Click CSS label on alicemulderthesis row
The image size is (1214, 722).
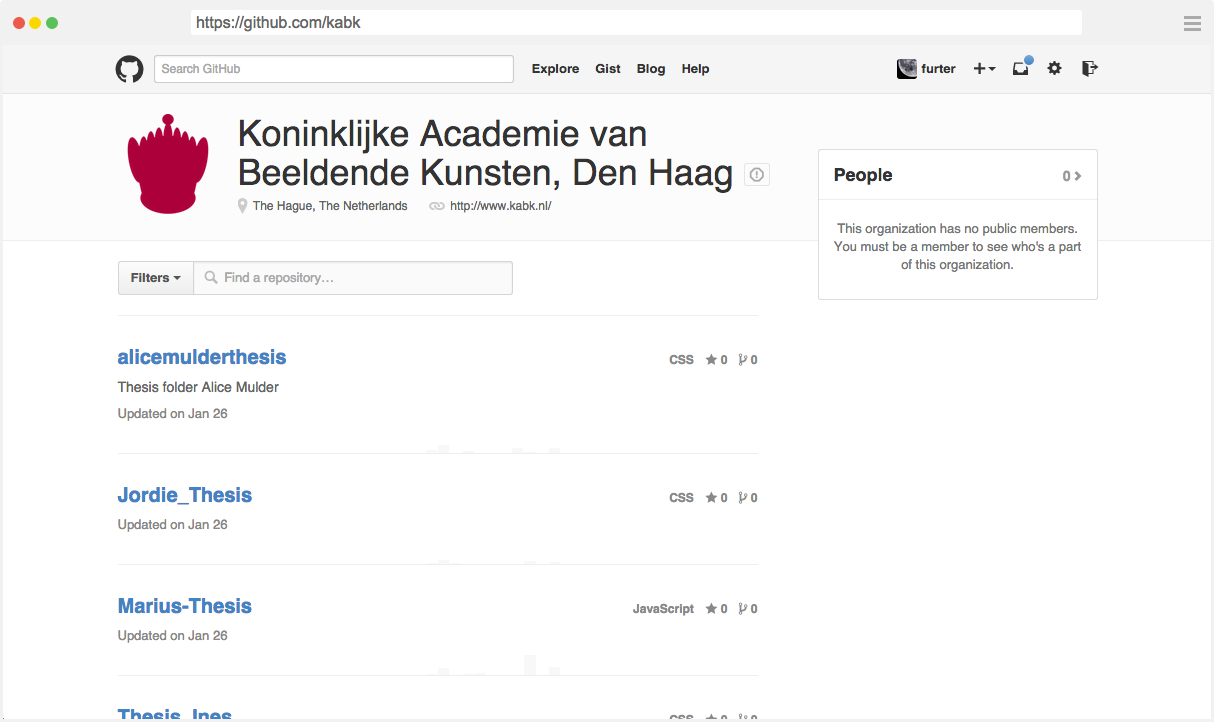pos(681,360)
